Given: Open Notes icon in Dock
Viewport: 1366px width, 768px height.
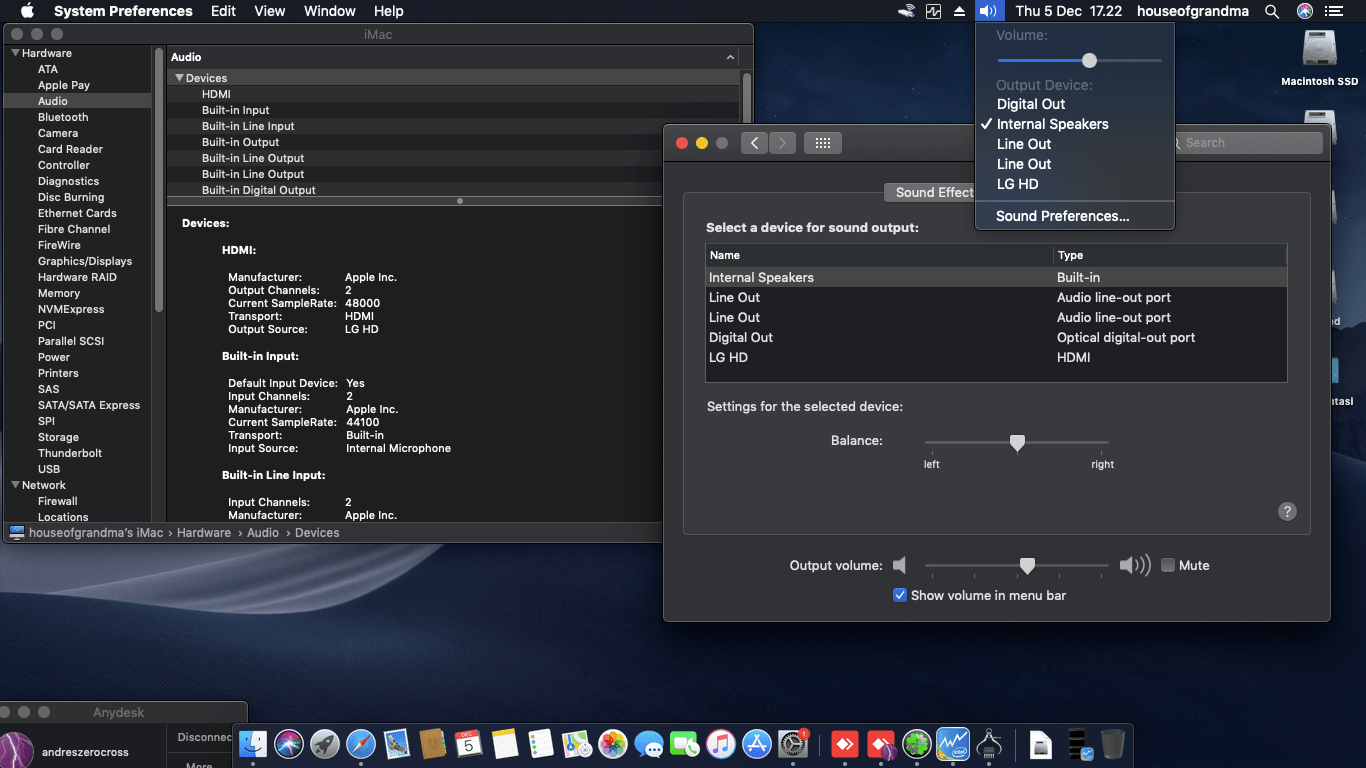Looking at the screenshot, I should [x=504, y=743].
